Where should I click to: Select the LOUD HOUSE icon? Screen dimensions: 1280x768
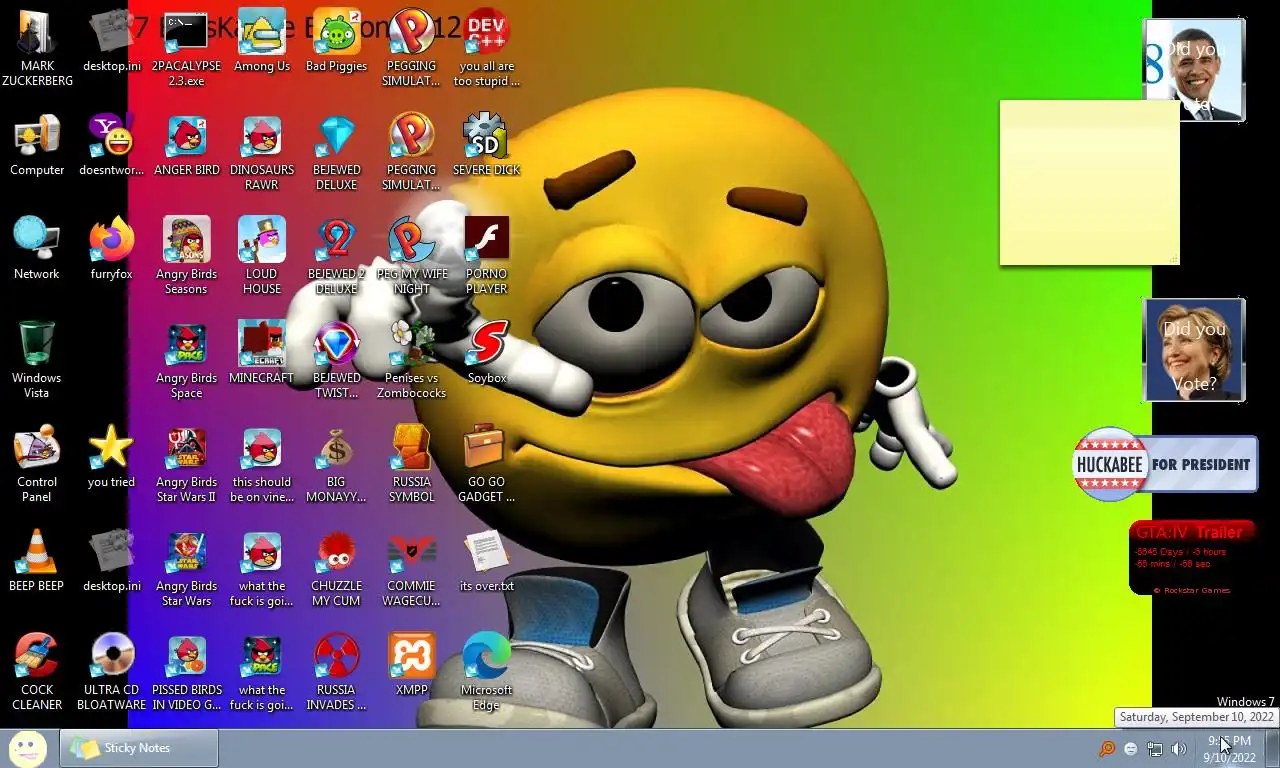click(x=261, y=256)
